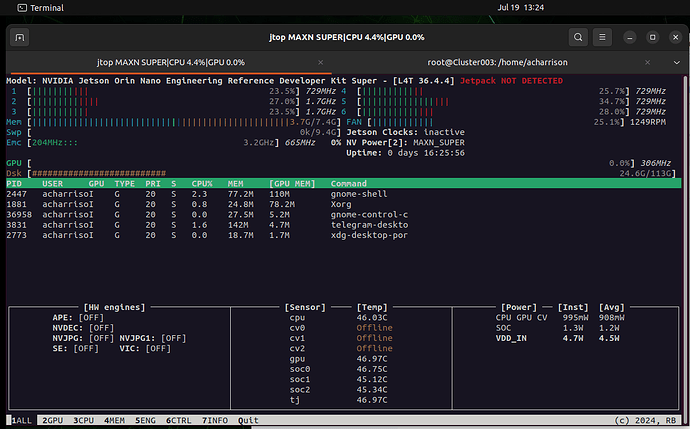
Task: Click the Jetpack NOT DETECTED warning
Action: (511, 81)
